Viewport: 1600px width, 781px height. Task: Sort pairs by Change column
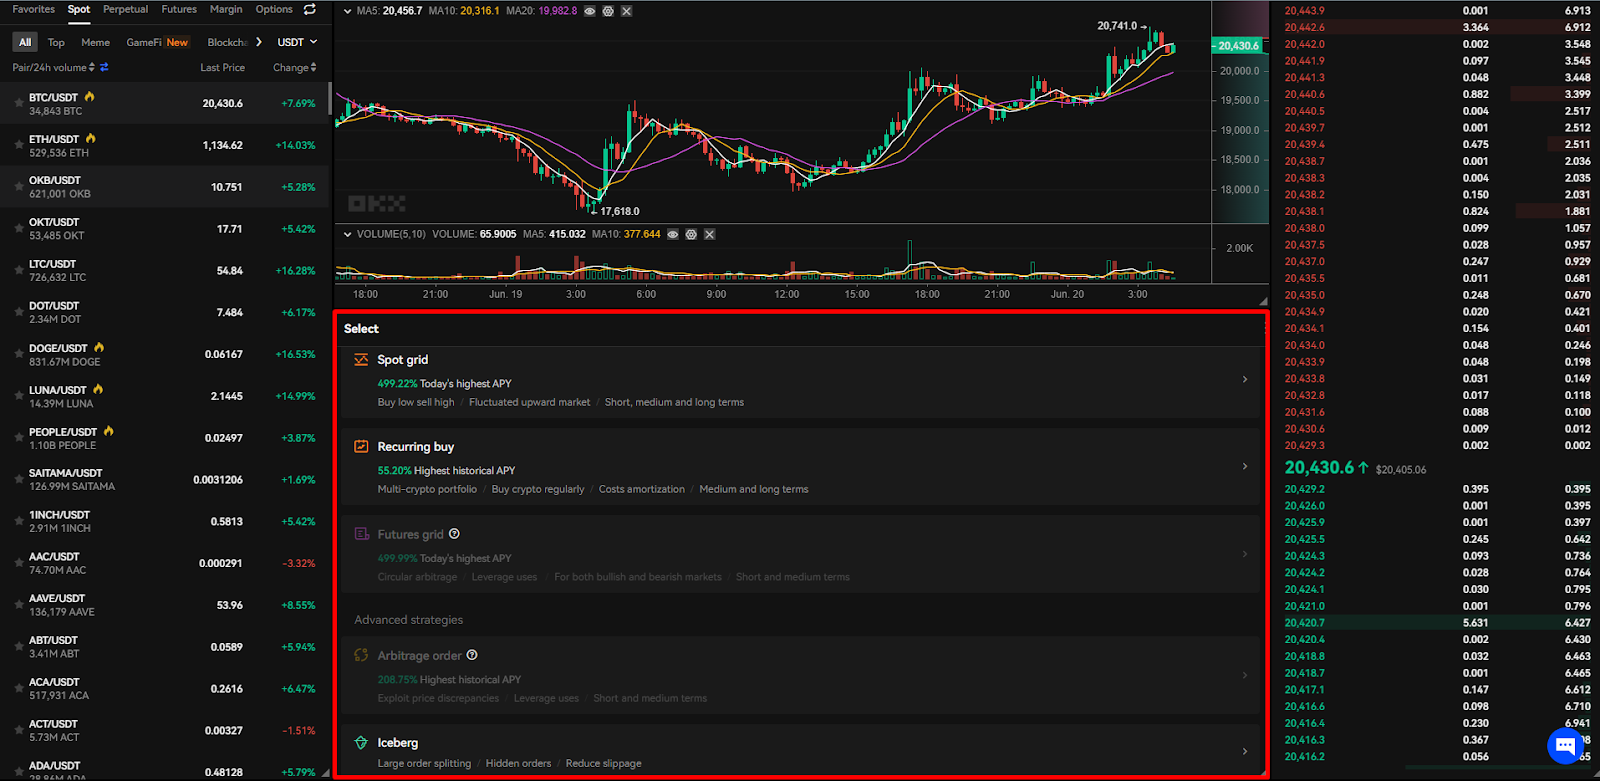[x=294, y=68]
